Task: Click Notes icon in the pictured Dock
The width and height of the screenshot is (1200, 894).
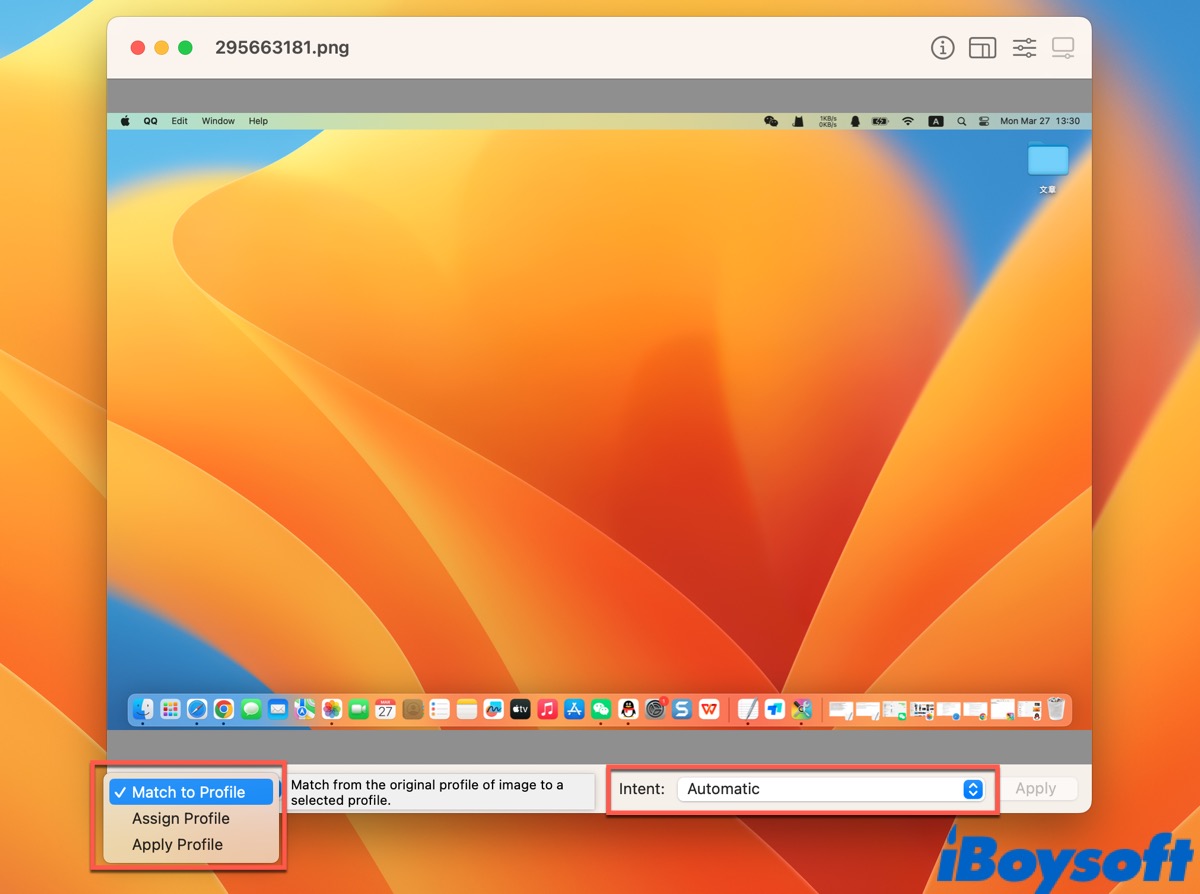Action: [467, 709]
